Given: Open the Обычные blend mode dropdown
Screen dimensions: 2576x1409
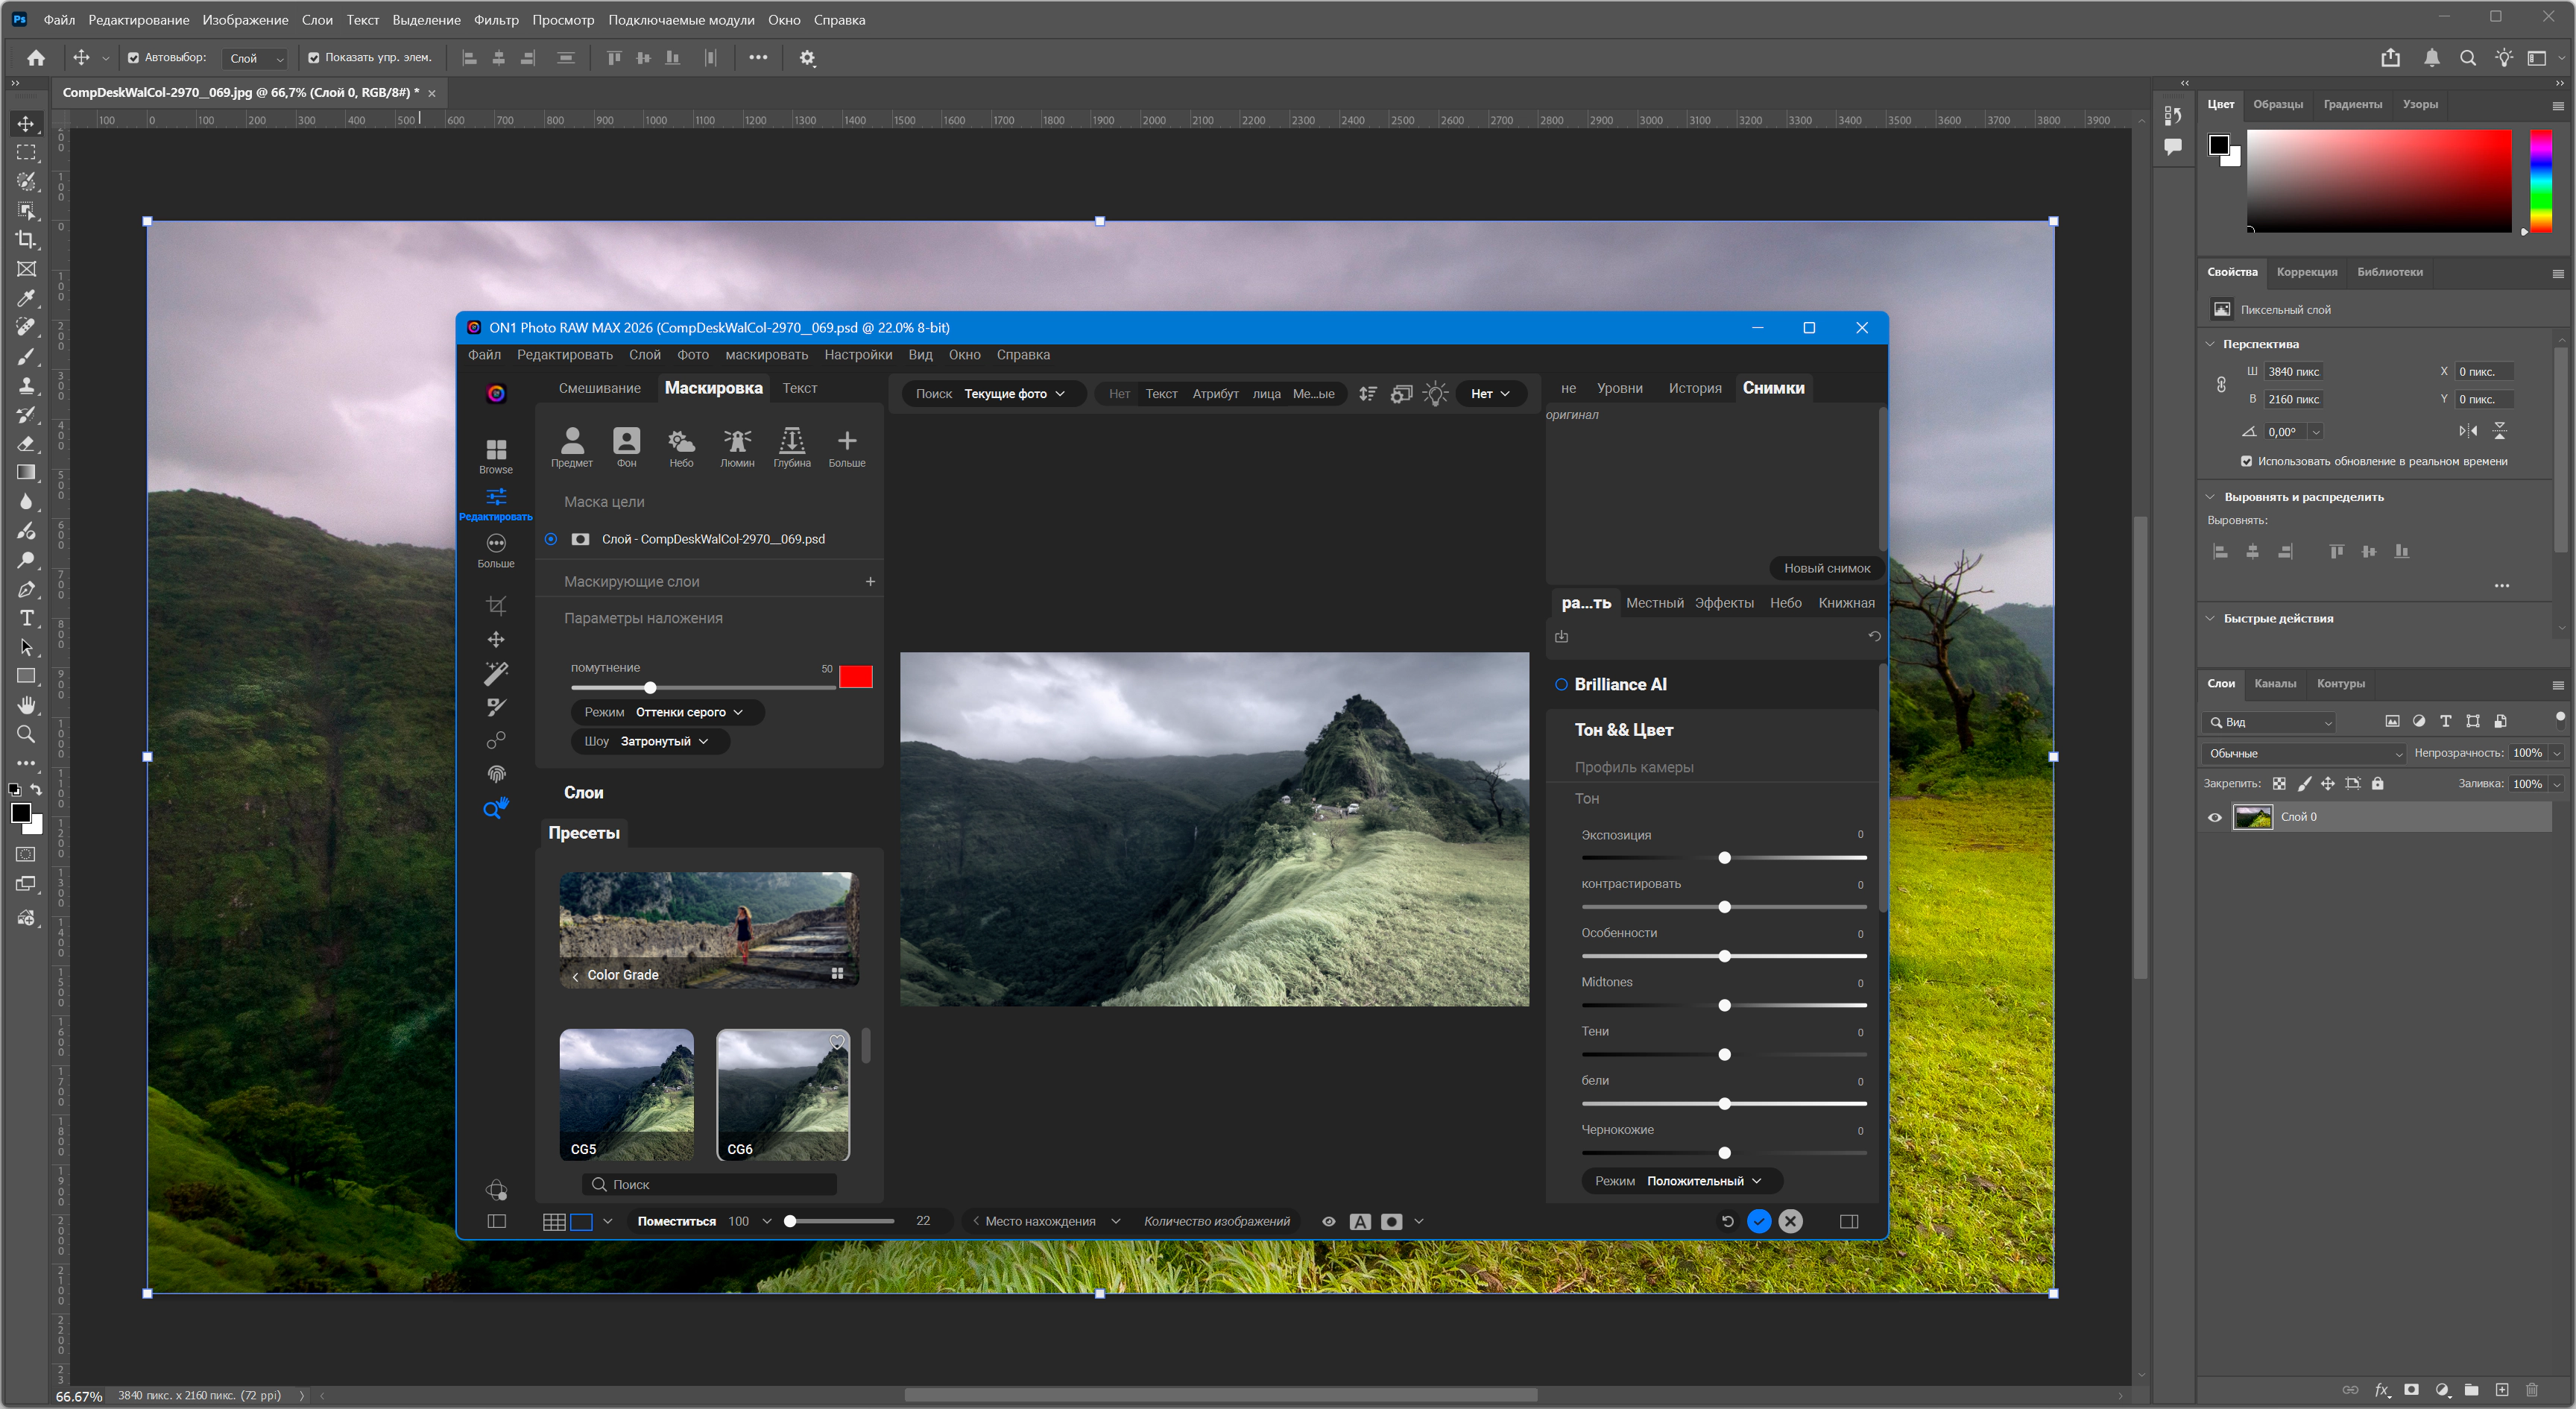Looking at the screenshot, I should pos(2302,753).
